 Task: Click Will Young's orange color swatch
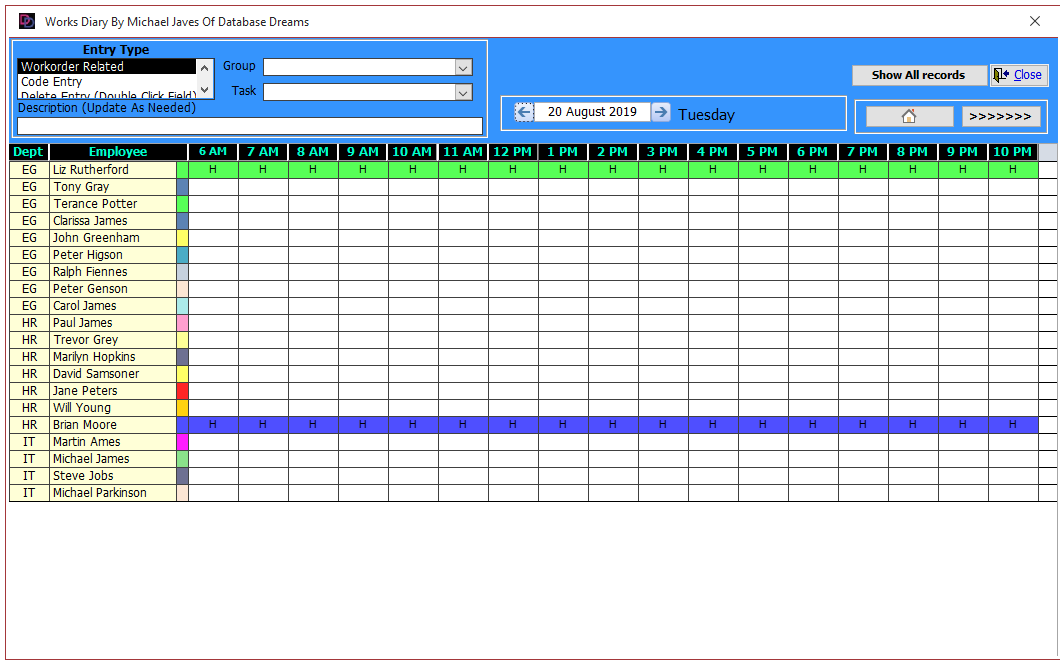click(x=183, y=408)
